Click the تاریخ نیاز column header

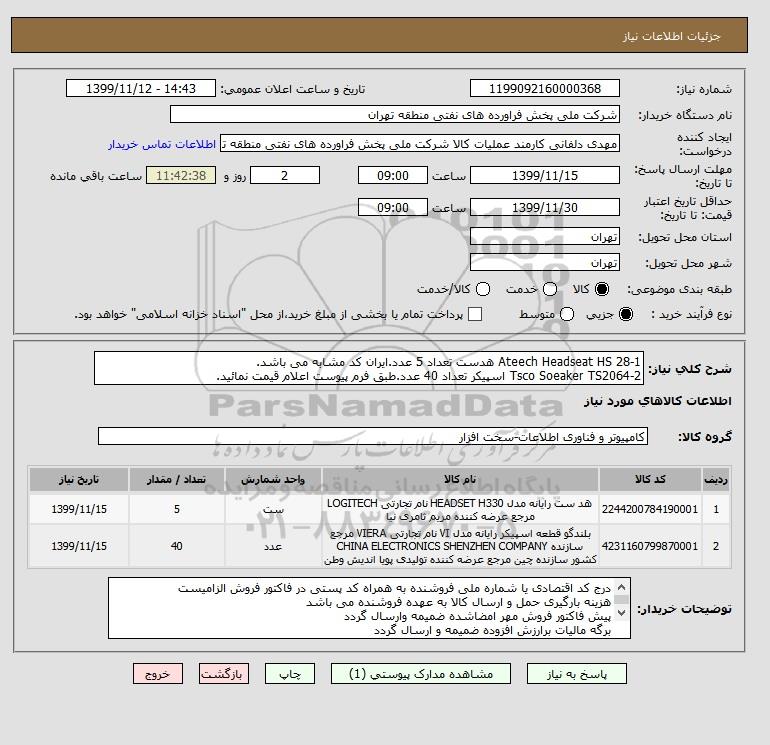pos(79,479)
